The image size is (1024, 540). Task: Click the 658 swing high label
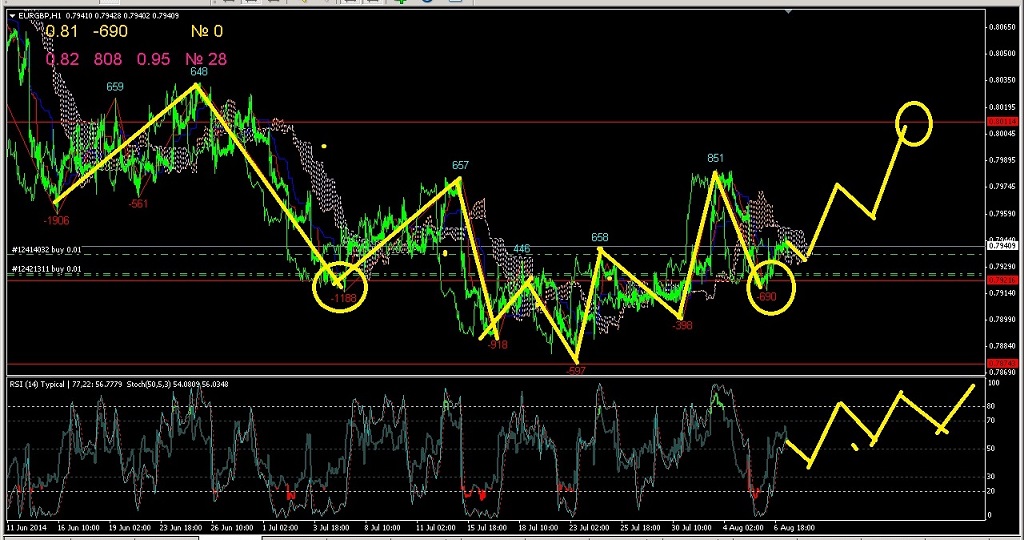[600, 238]
